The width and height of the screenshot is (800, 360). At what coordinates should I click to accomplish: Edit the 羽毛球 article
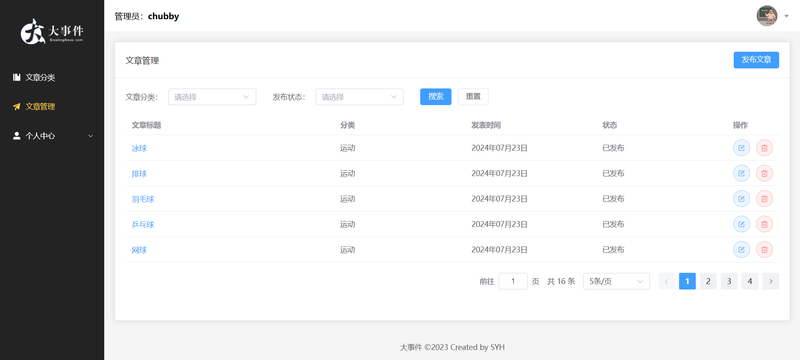point(741,199)
